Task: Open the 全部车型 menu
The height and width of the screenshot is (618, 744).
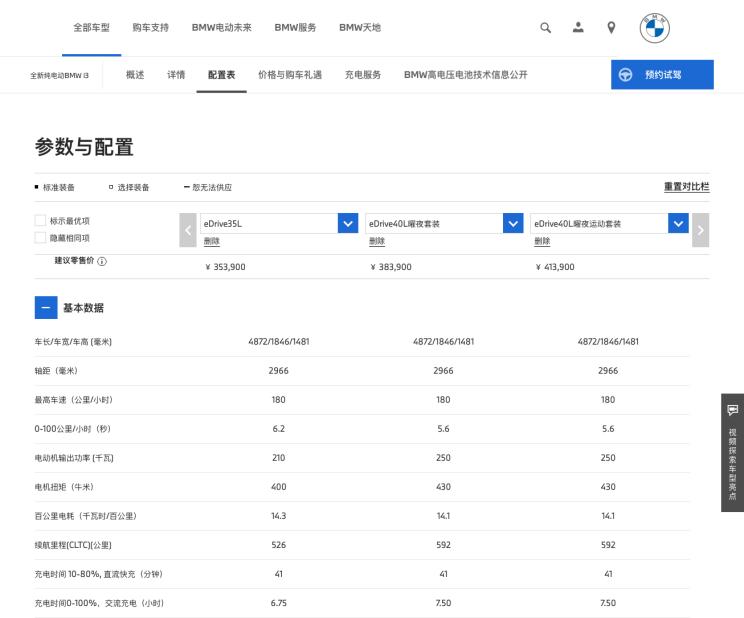Action: tap(91, 28)
